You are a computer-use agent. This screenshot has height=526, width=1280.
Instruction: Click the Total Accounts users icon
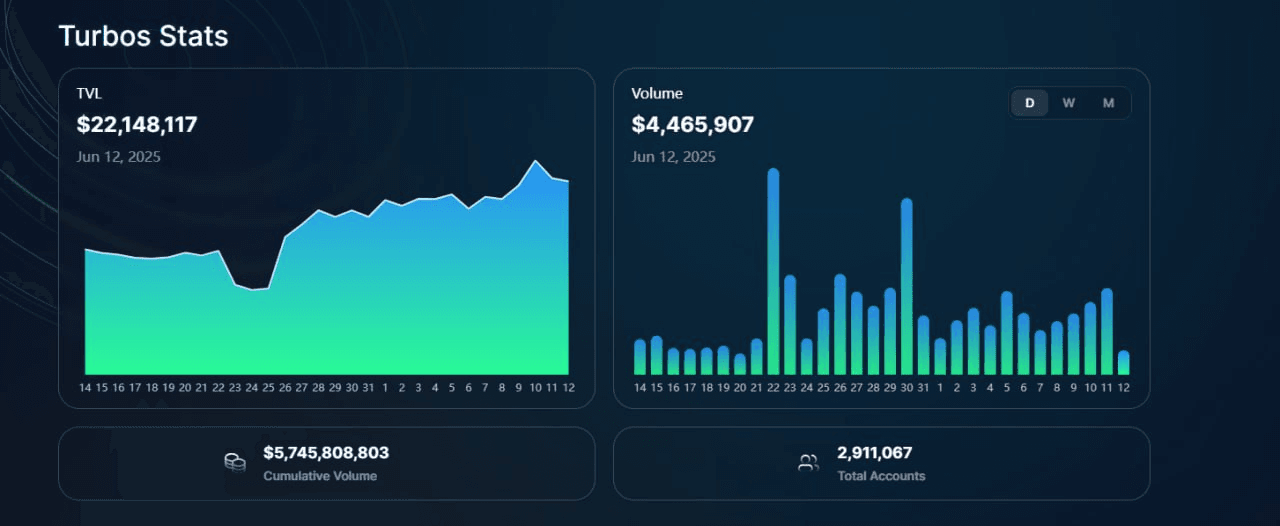(x=808, y=463)
